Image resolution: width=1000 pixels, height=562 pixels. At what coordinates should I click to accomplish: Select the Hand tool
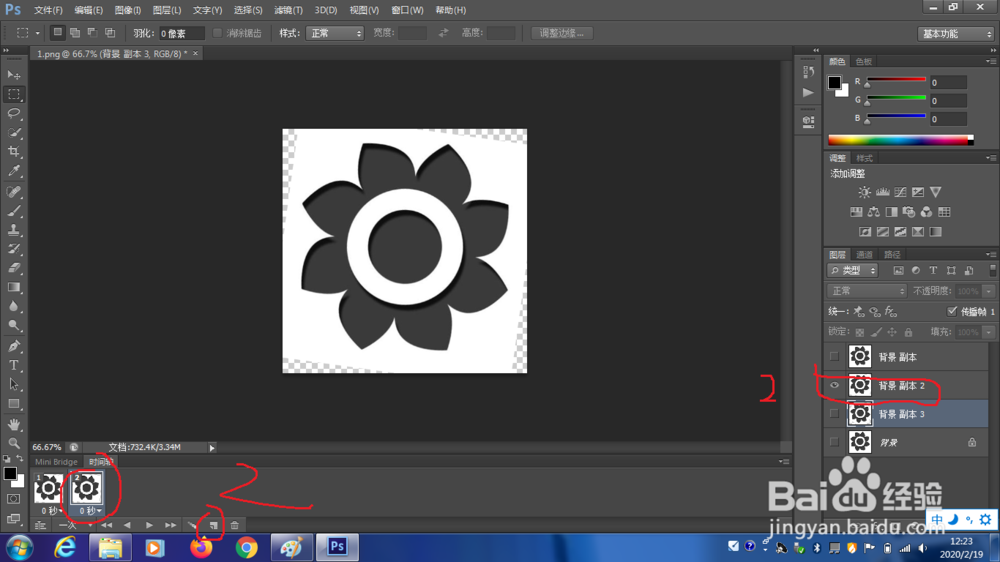click(14, 424)
